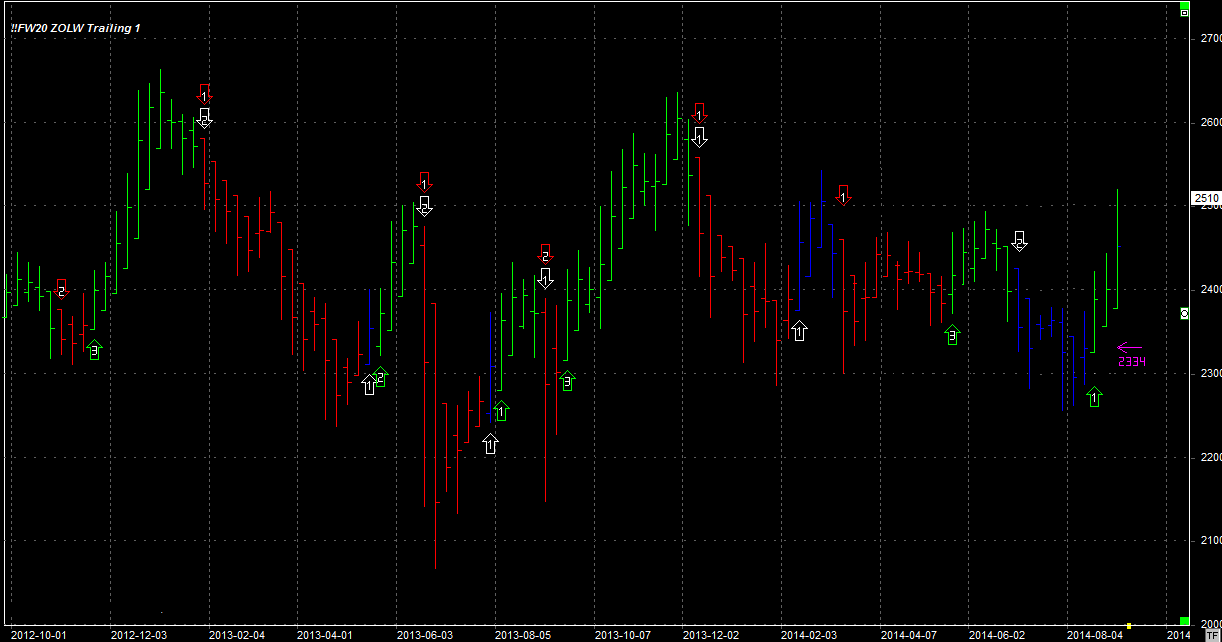Click the green arrow labeled 3 near 2014-04-07
The height and width of the screenshot is (642, 1222).
[951, 335]
